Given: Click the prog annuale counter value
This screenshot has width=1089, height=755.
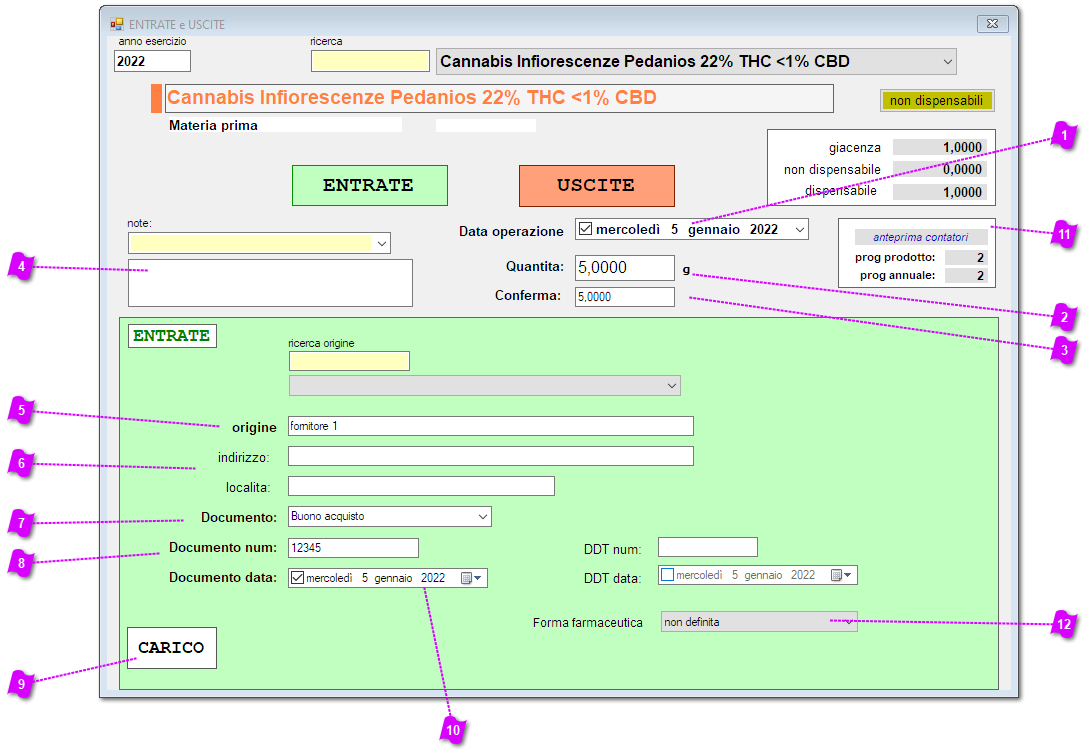Looking at the screenshot, I should pyautogui.click(x=966, y=275).
